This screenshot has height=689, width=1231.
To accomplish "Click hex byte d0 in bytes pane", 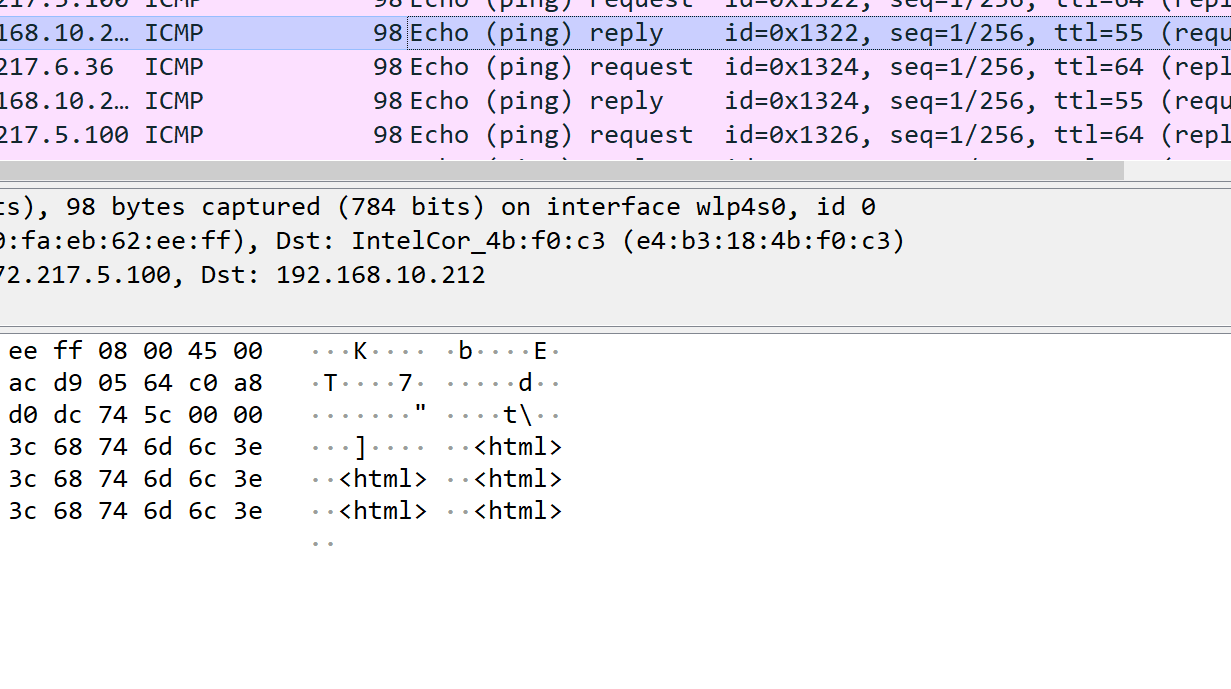I will pyautogui.click(x=23, y=415).
